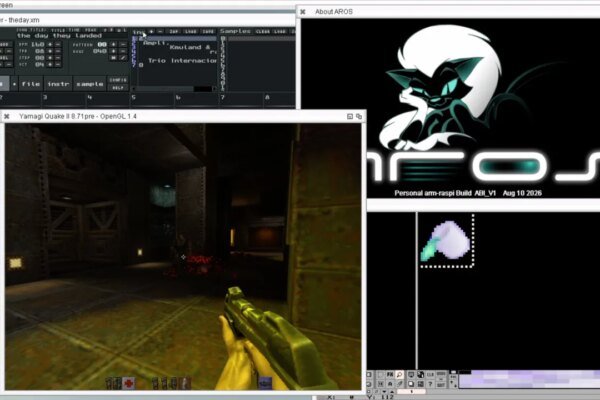Increase the octave 04 value with plus
Viewport: 600px width, 400px height.
50,64
